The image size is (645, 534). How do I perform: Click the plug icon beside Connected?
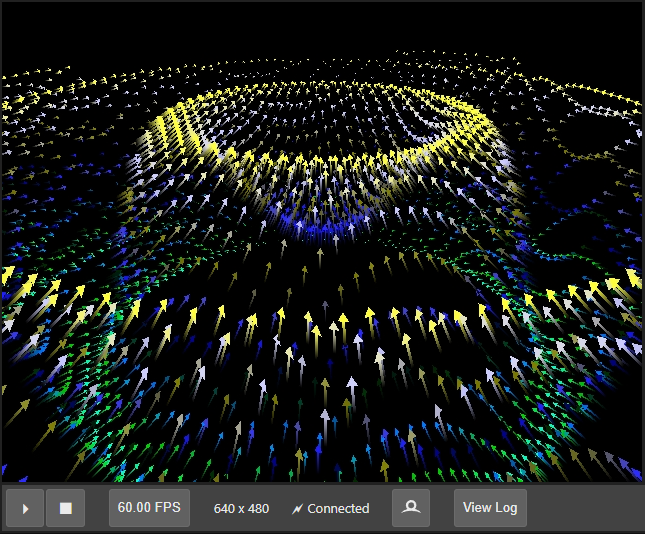[297, 509]
